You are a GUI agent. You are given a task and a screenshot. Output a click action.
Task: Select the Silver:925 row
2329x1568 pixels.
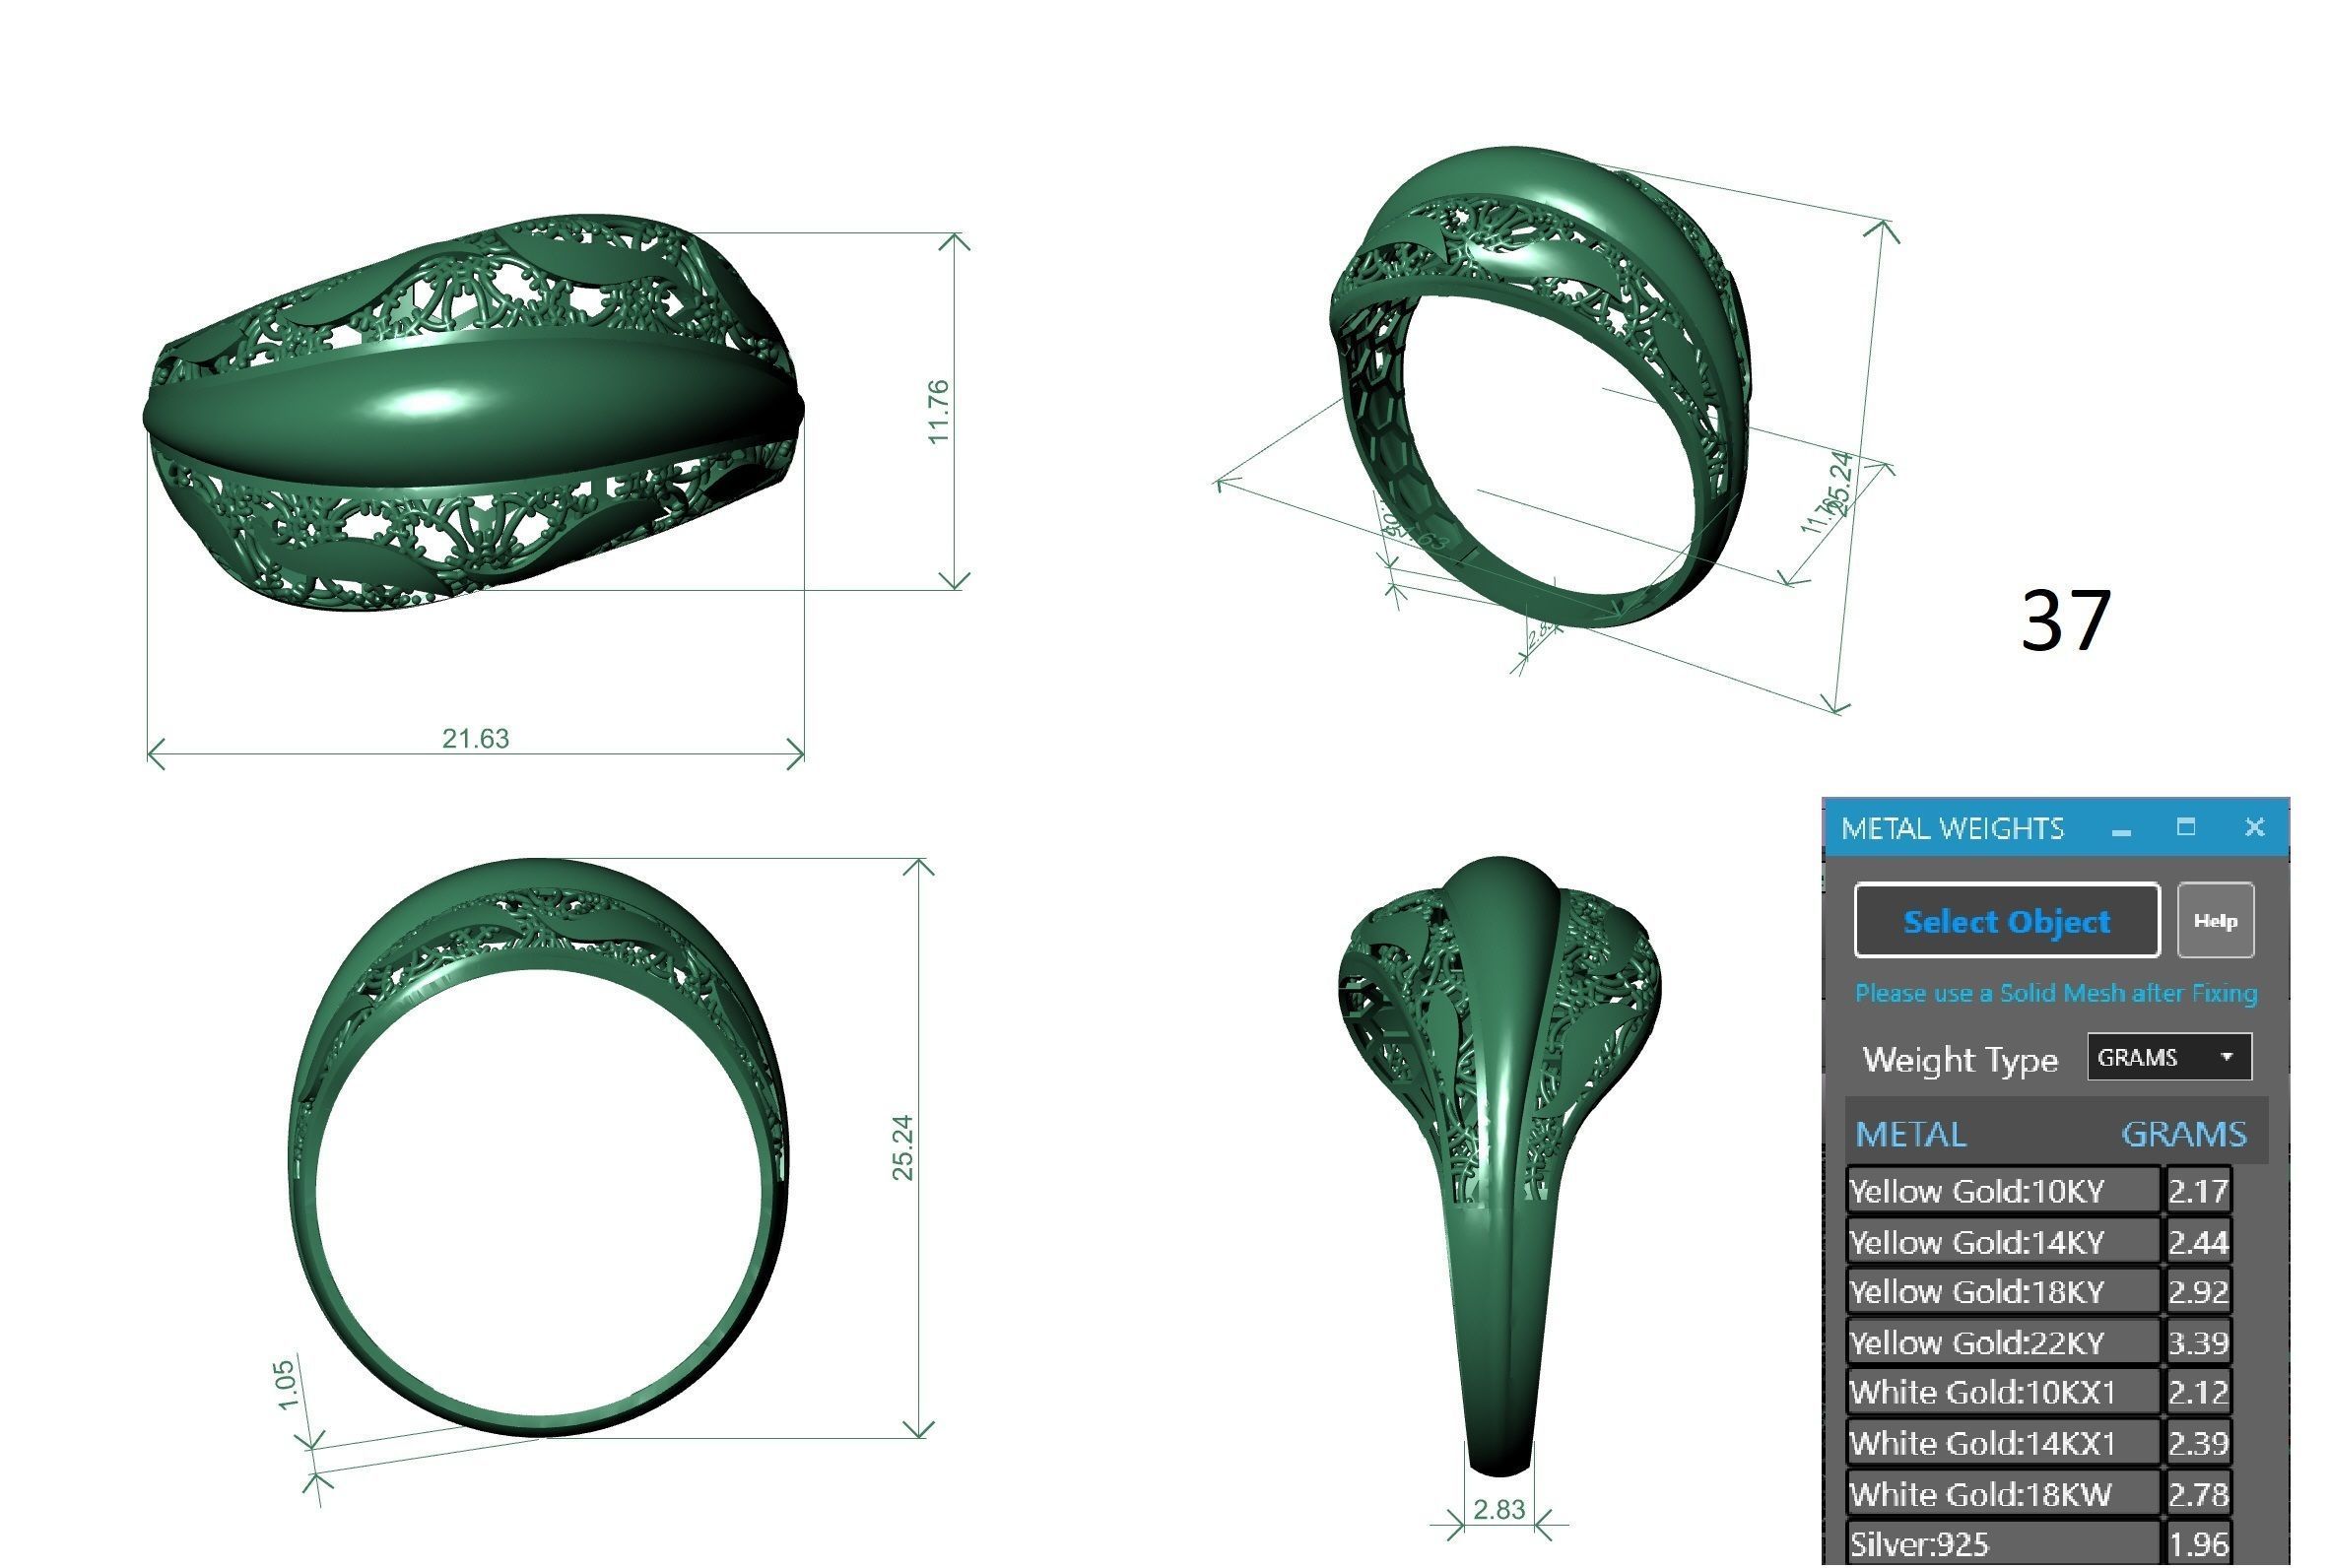point(2001,1544)
